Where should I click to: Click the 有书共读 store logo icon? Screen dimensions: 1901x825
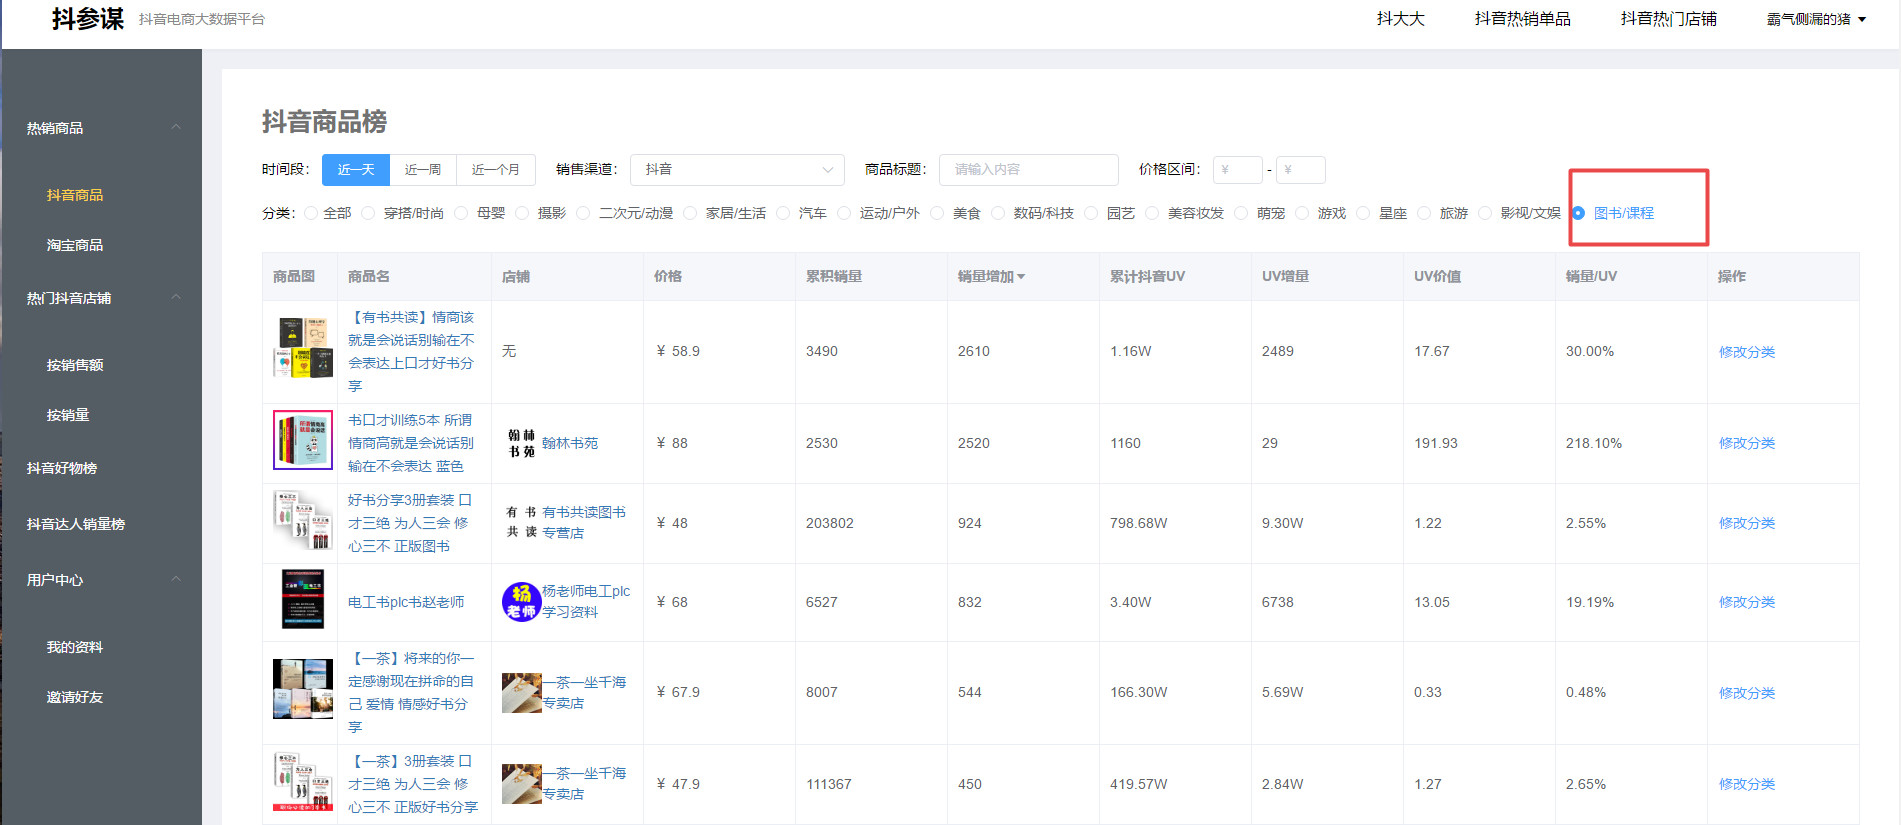(521, 522)
